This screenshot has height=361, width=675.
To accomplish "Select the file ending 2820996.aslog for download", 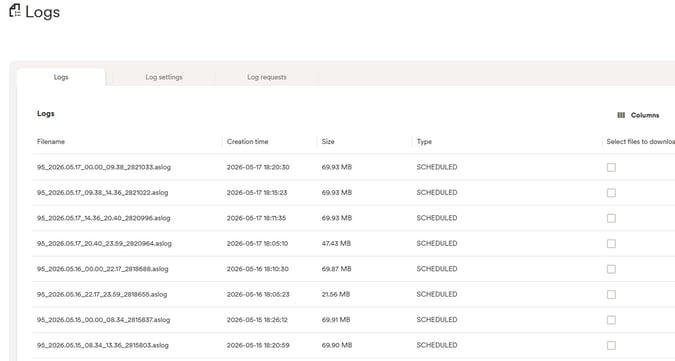I will pyautogui.click(x=611, y=218).
